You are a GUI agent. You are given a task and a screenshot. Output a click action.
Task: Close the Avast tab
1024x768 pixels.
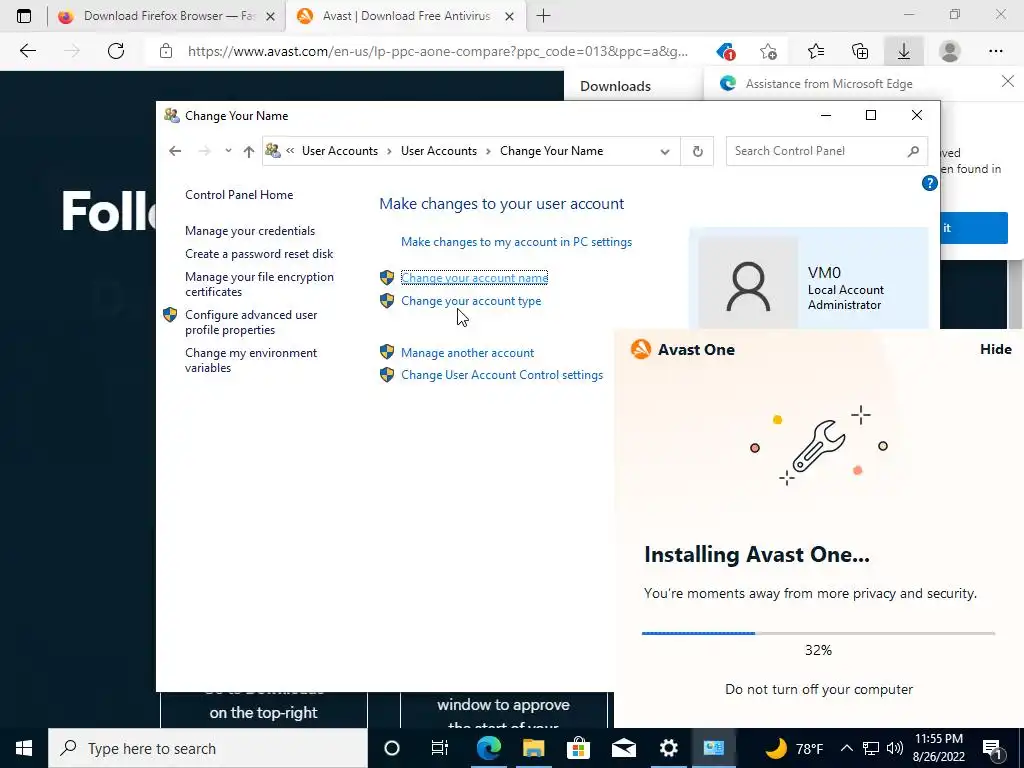[510, 16]
